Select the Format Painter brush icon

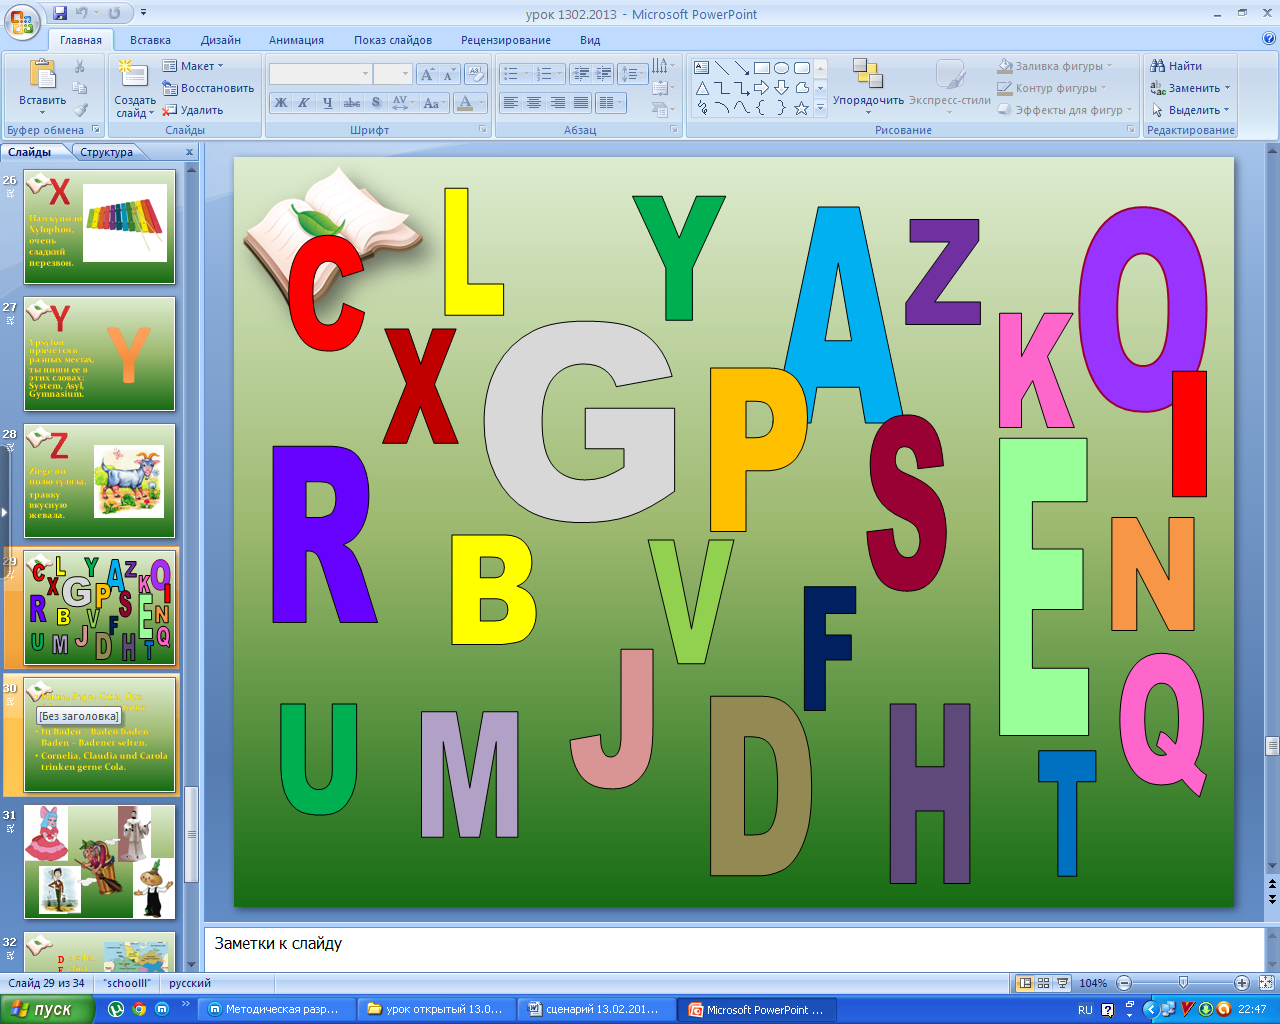80,110
